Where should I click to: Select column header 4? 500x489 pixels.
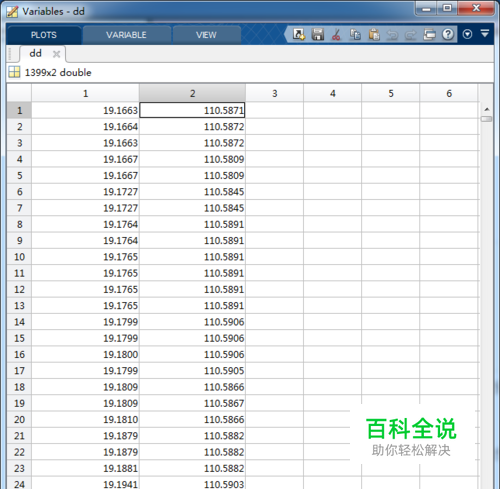click(333, 93)
